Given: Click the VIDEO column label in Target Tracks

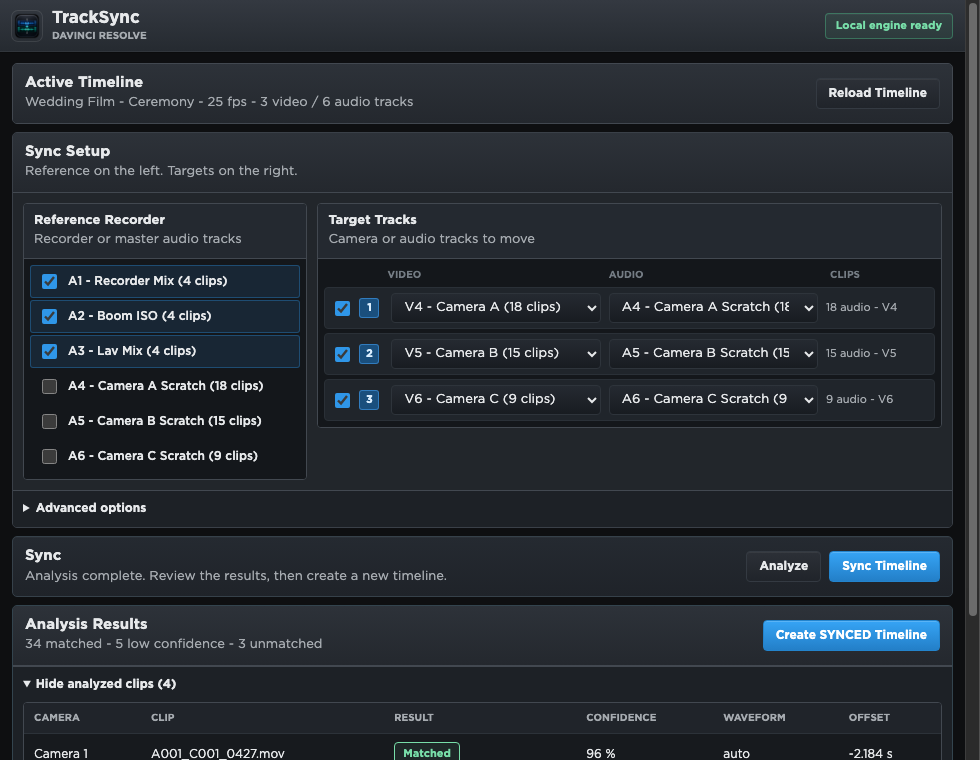Looking at the screenshot, I should 404,274.
